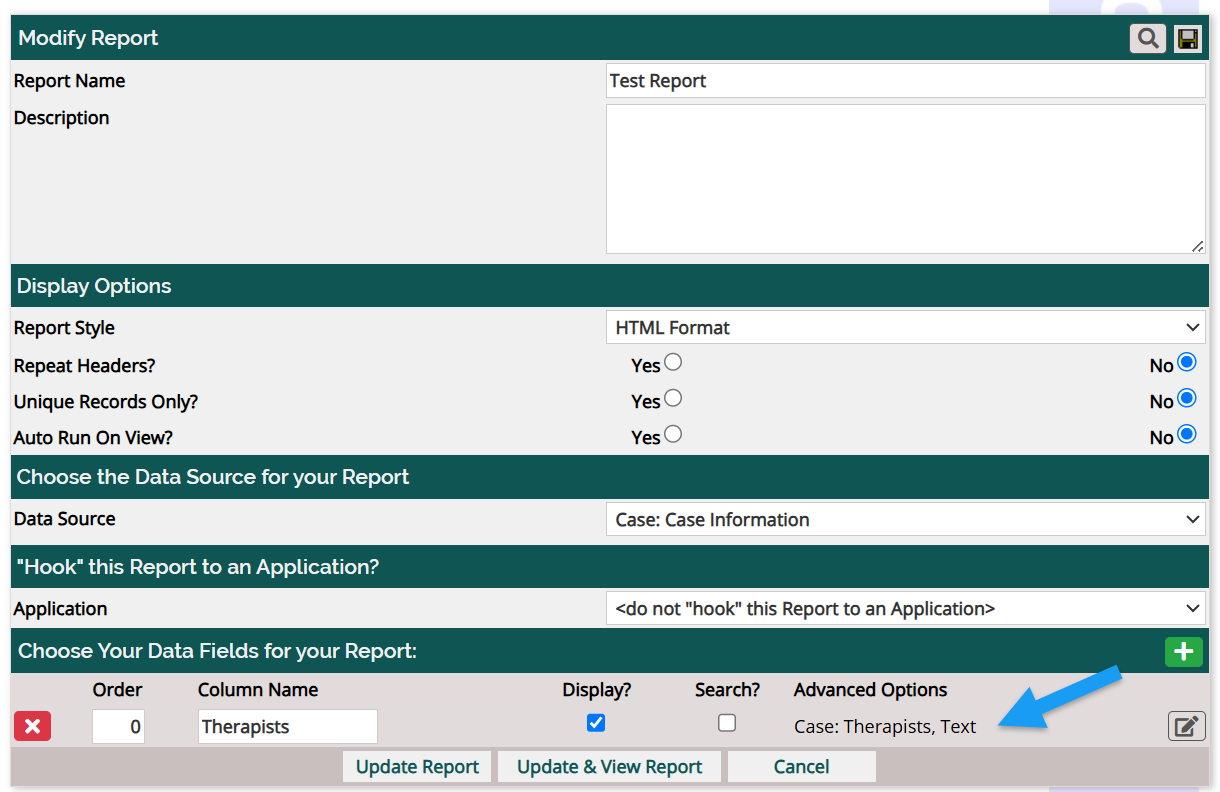1220x792 pixels.
Task: Uncheck the Display checkbox for Therapists
Action: pos(596,723)
